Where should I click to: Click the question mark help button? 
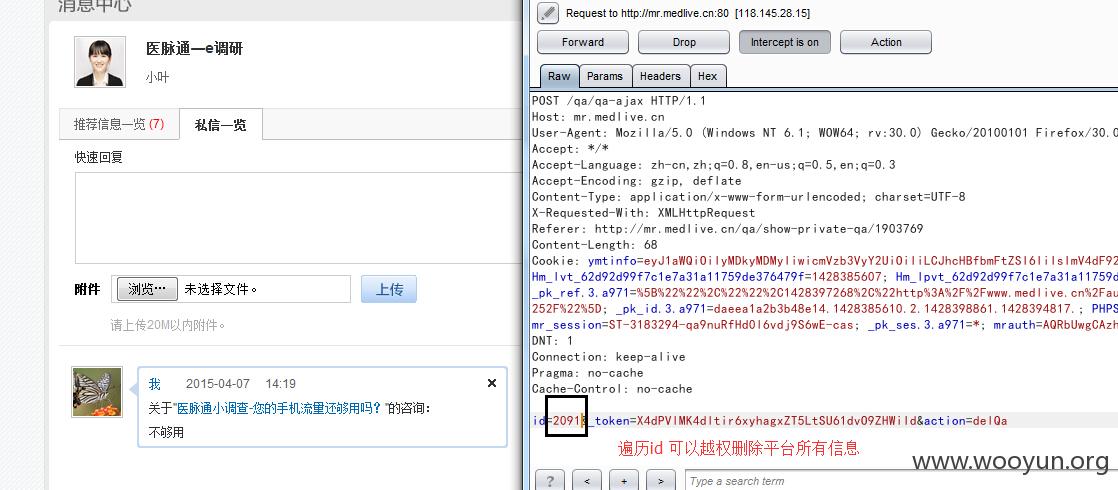(549, 481)
